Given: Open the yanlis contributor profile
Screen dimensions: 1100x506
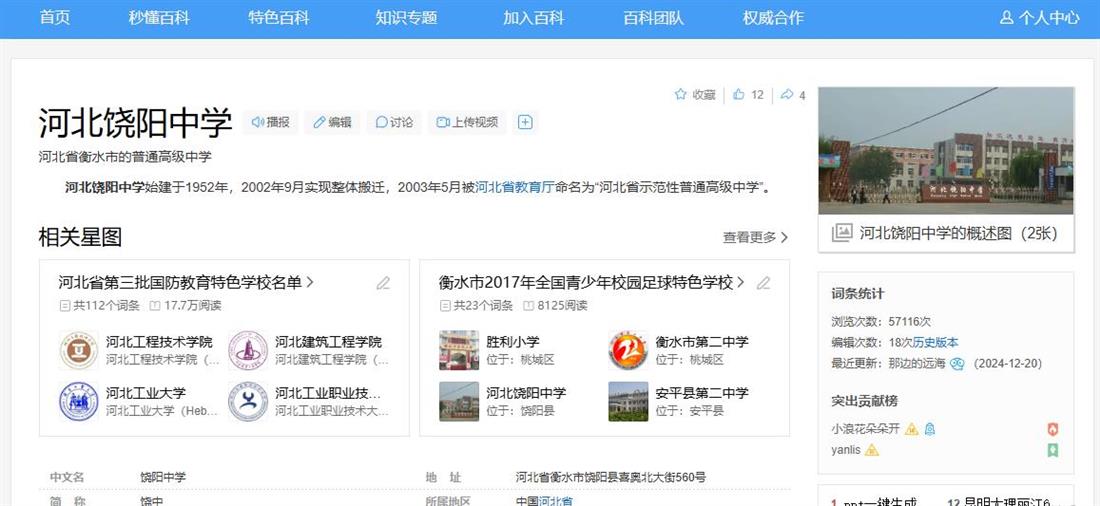Looking at the screenshot, I should [846, 450].
